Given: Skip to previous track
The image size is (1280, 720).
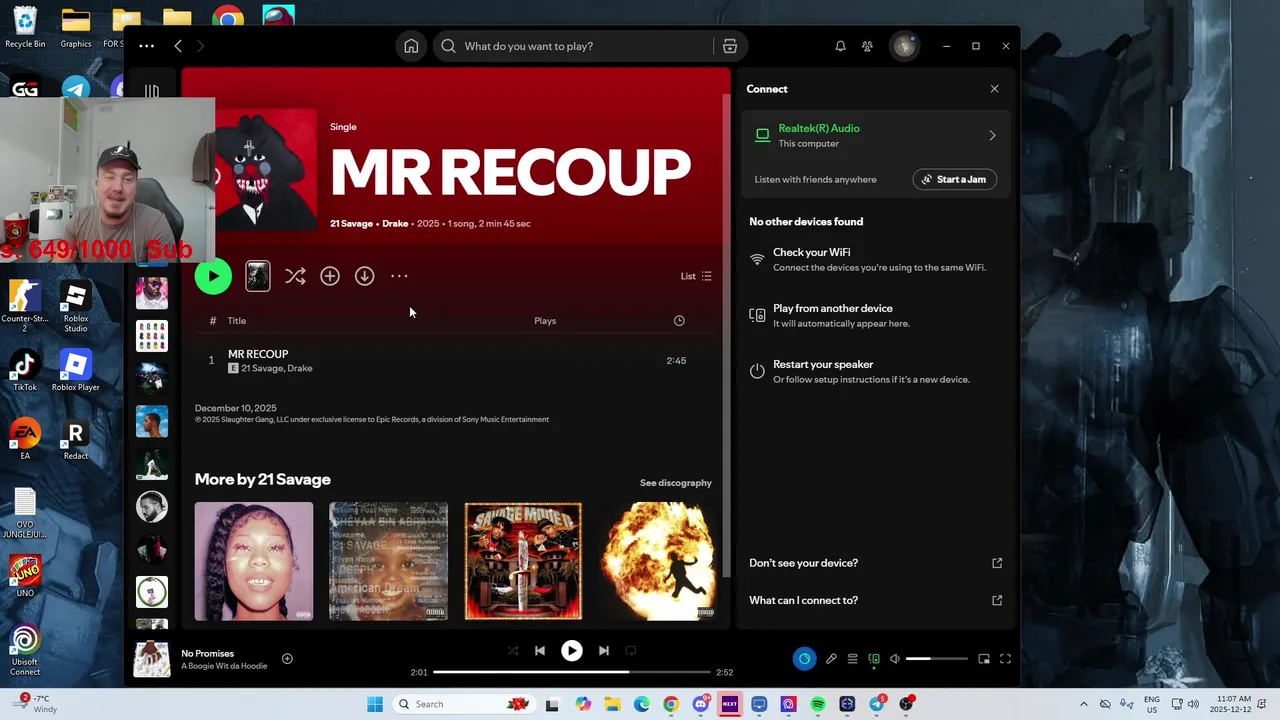Looking at the screenshot, I should point(540,651).
